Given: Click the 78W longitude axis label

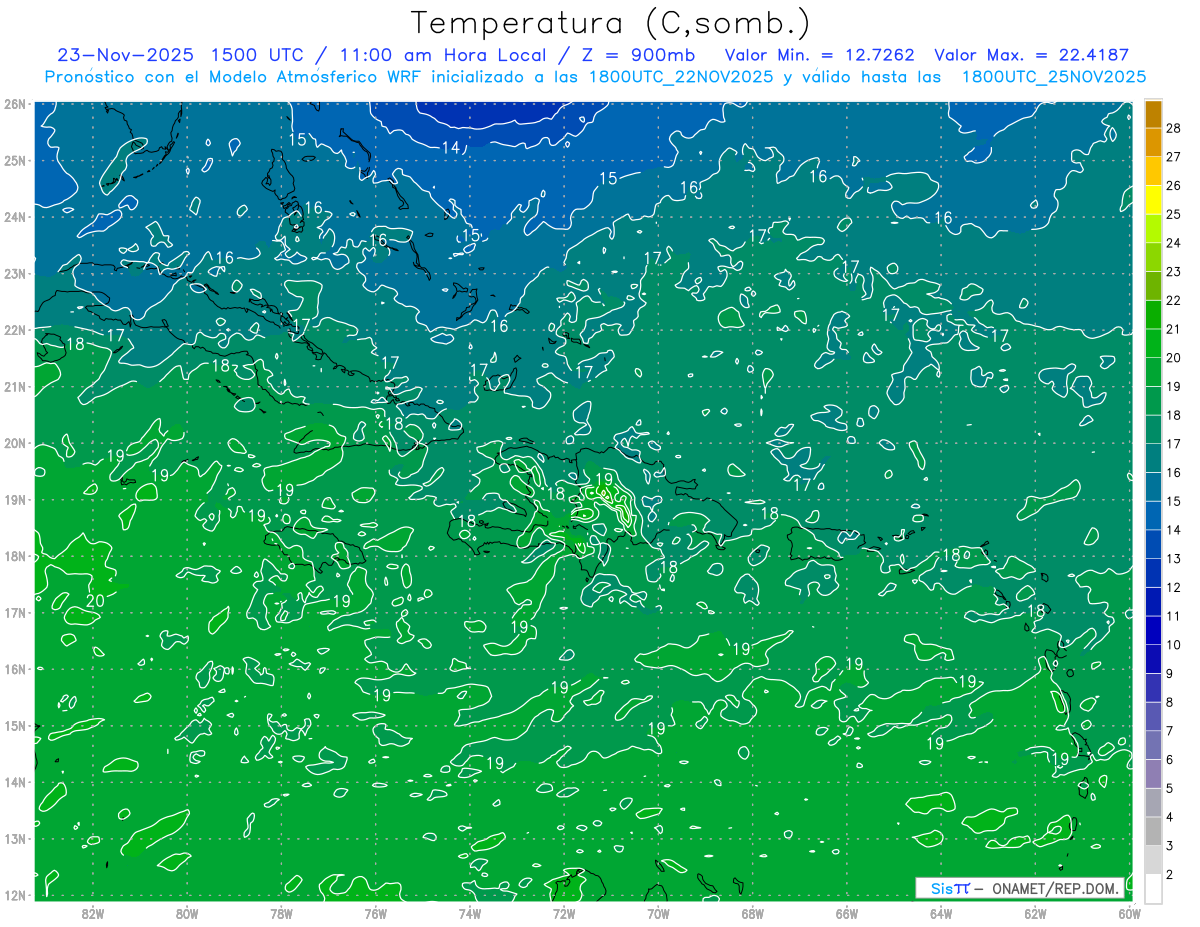Looking at the screenshot, I should 281,913.
